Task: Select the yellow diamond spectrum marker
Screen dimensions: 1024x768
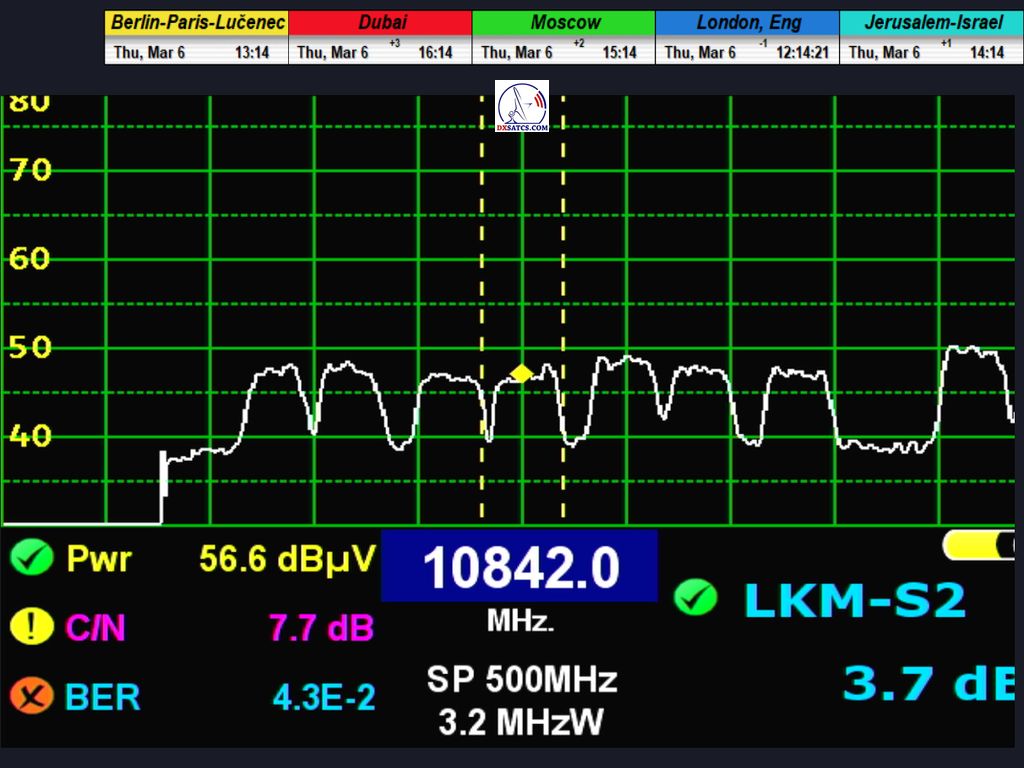Action: pos(521,374)
